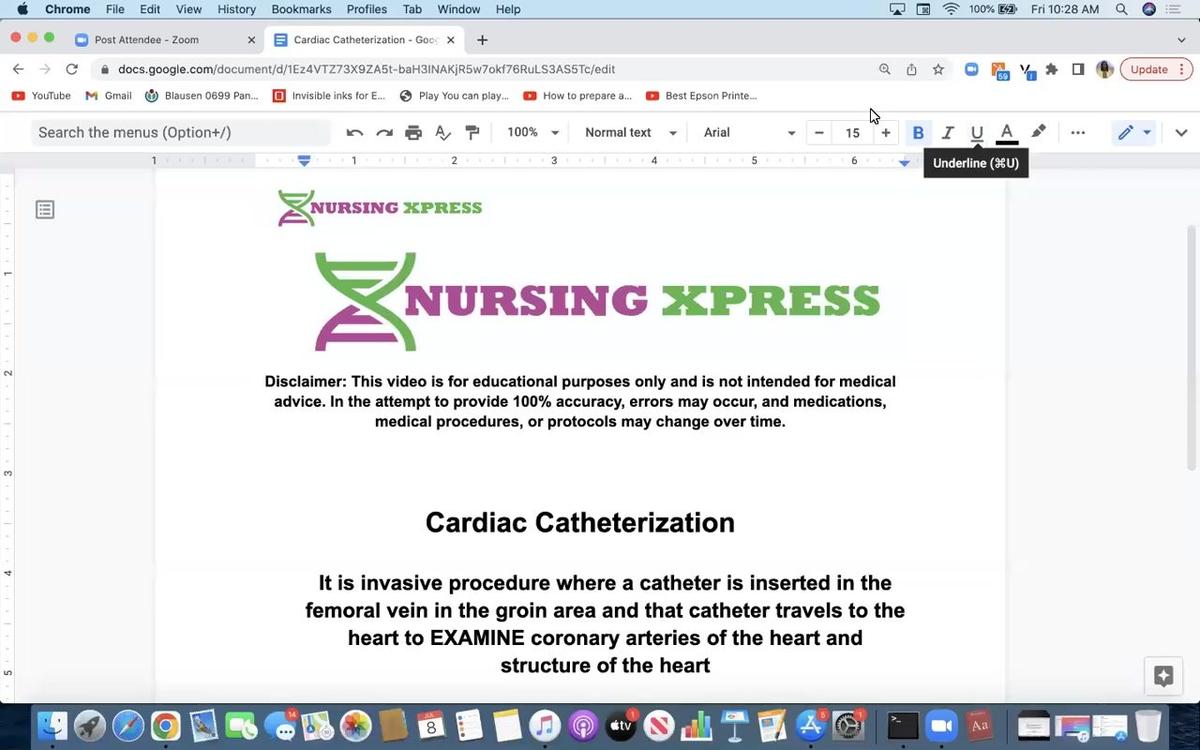
Task: Click the Chrome Update button
Action: 1156,69
